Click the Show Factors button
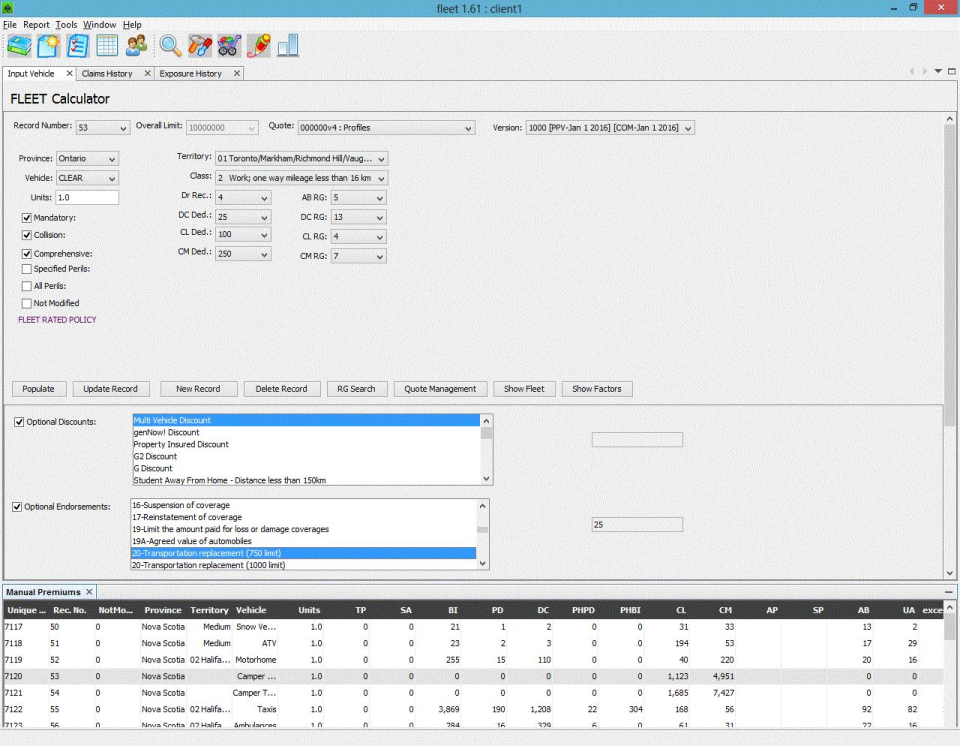The height and width of the screenshot is (746, 960). point(597,389)
